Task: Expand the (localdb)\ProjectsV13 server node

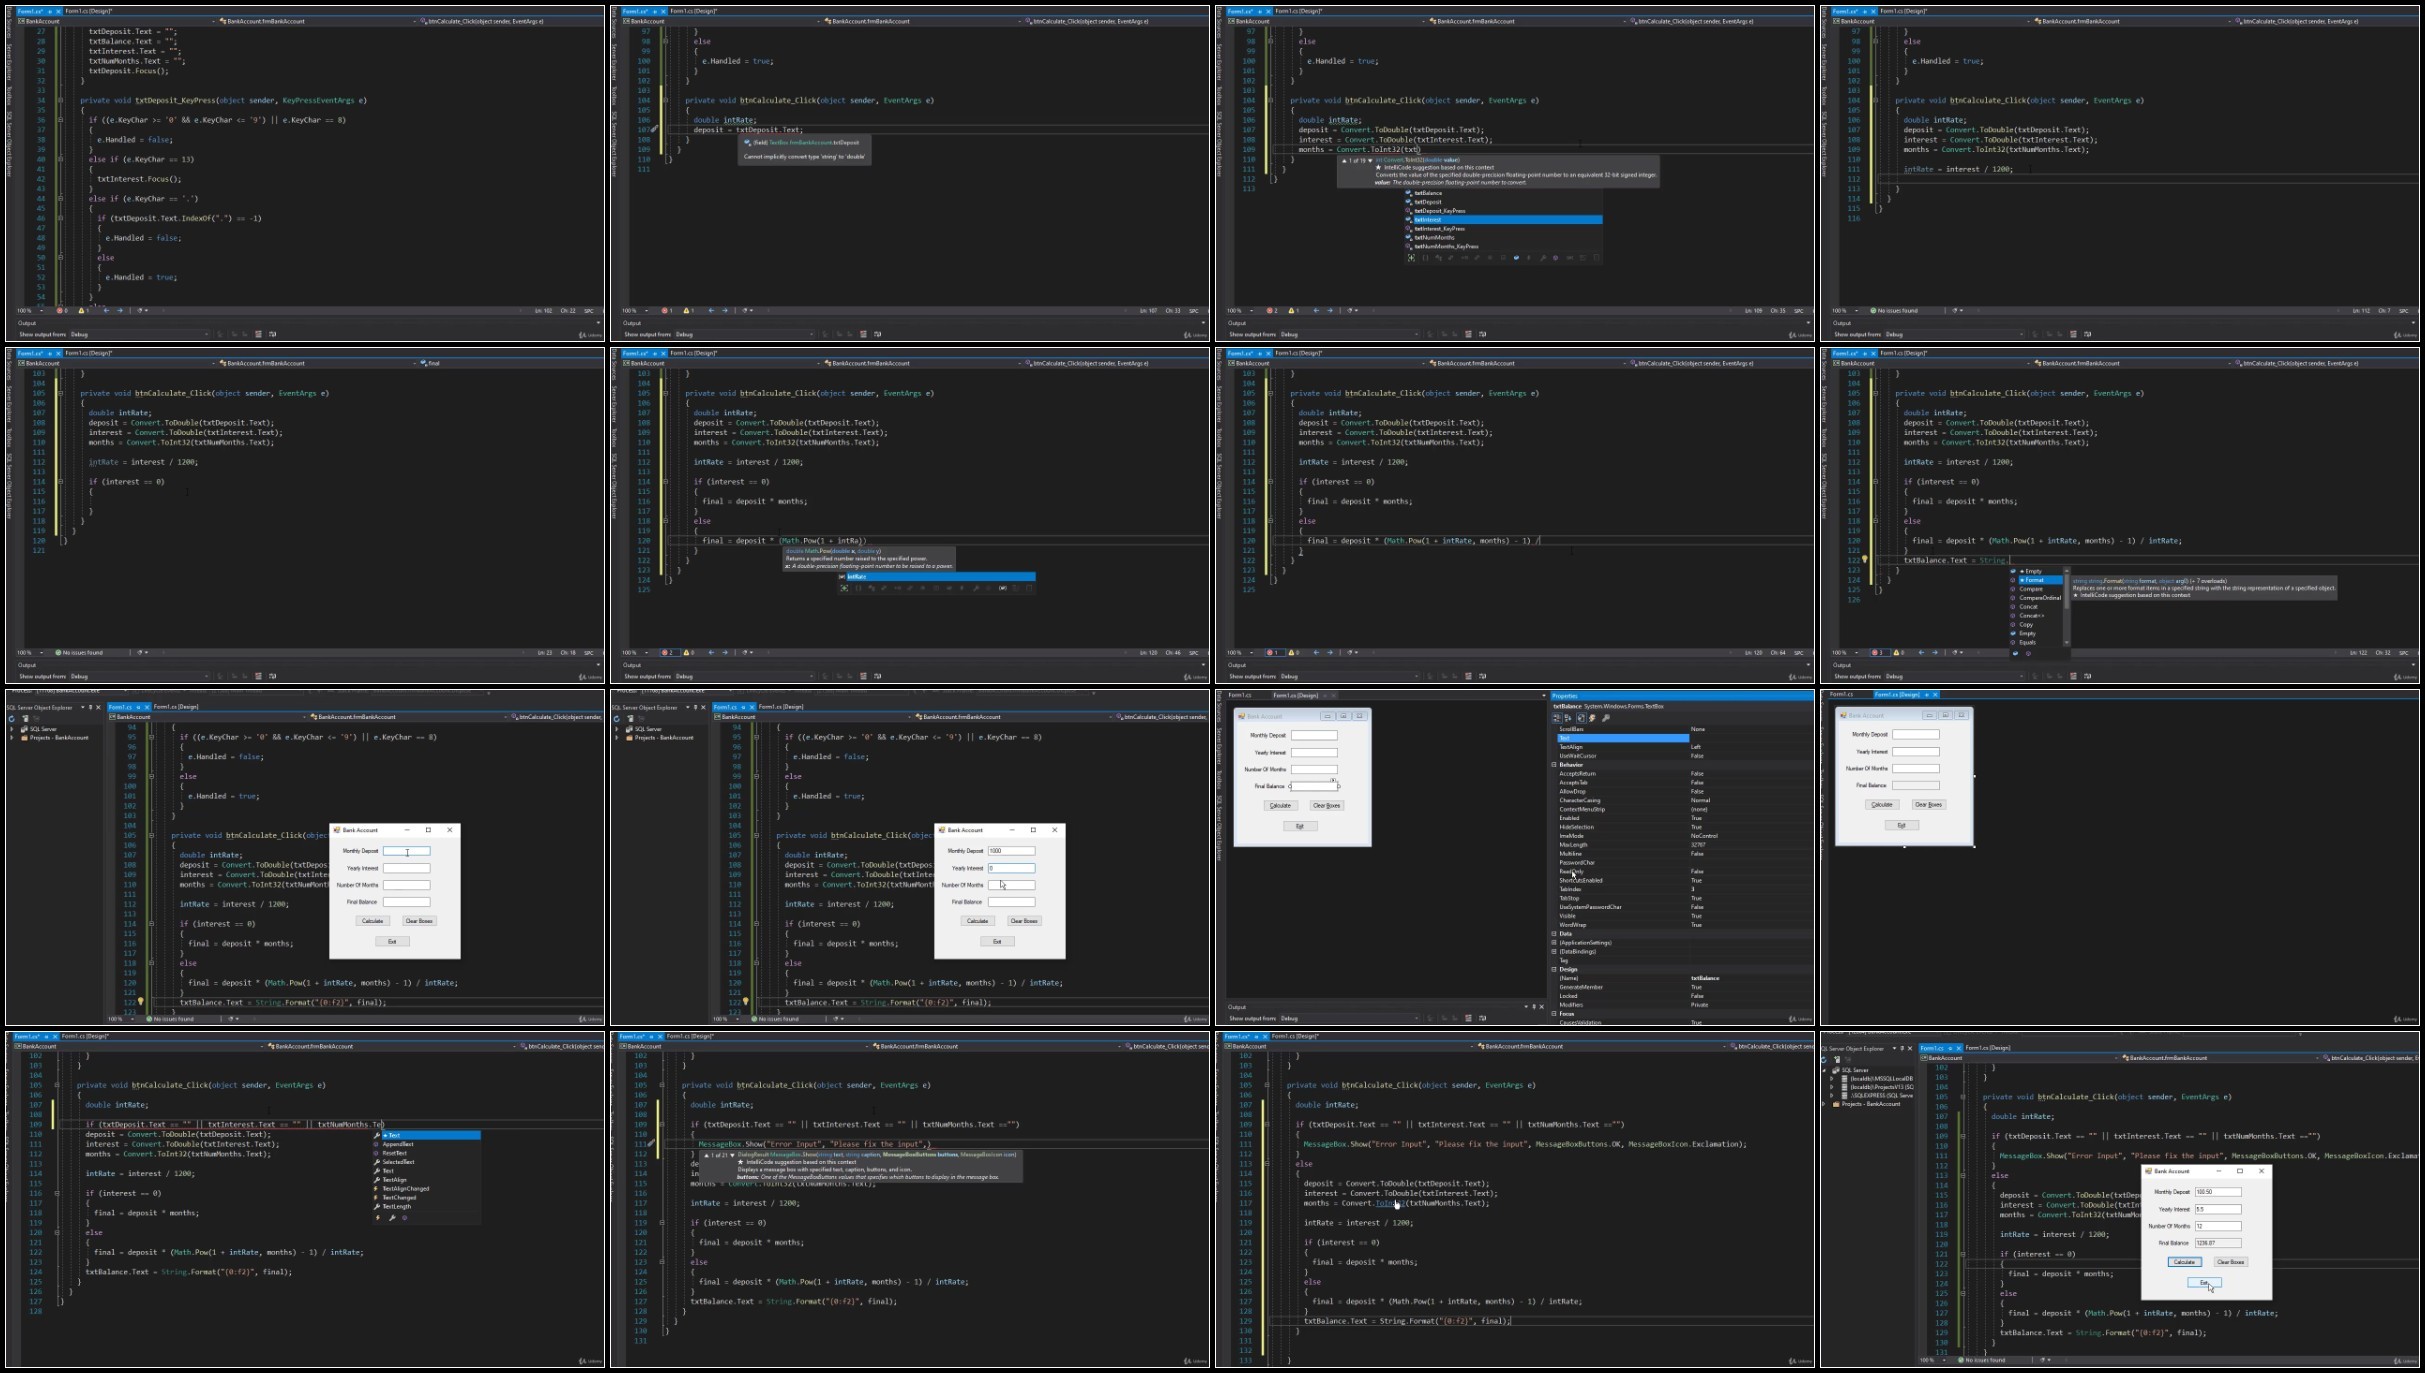Action: point(1832,1087)
